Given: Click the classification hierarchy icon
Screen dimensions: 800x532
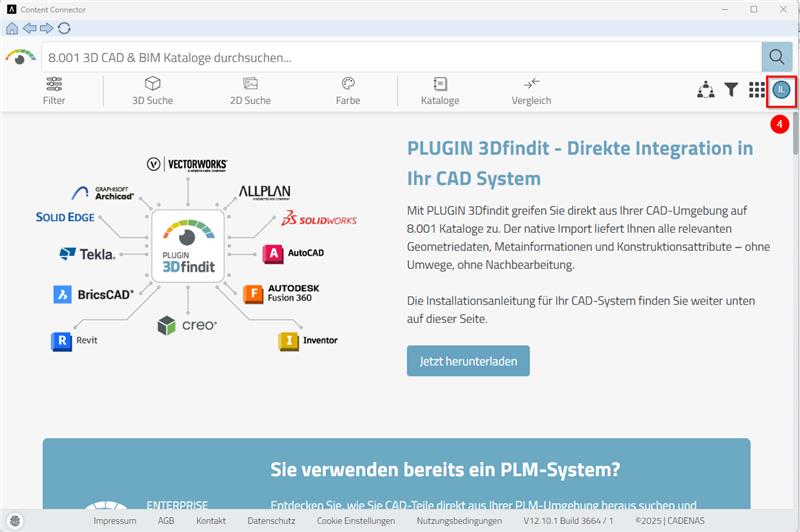Looking at the screenshot, I should (706, 91).
